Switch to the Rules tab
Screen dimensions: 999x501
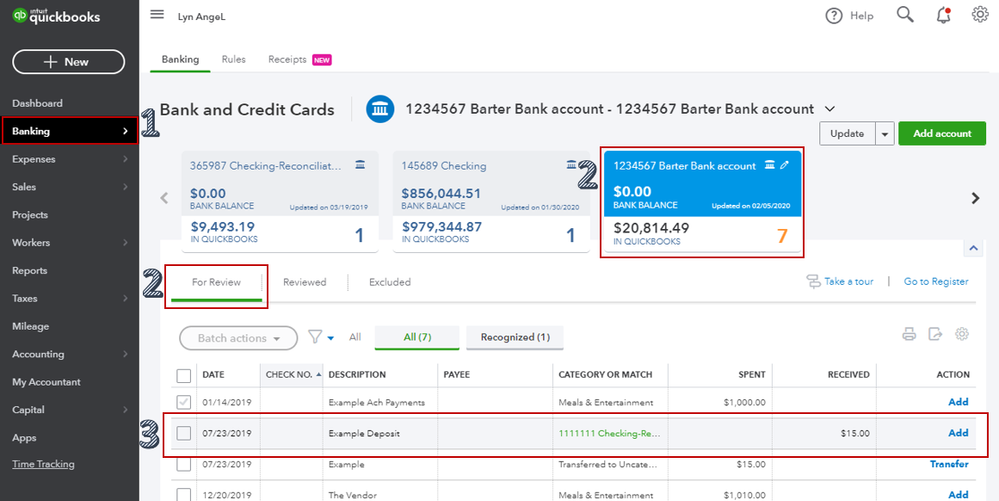[x=233, y=59]
